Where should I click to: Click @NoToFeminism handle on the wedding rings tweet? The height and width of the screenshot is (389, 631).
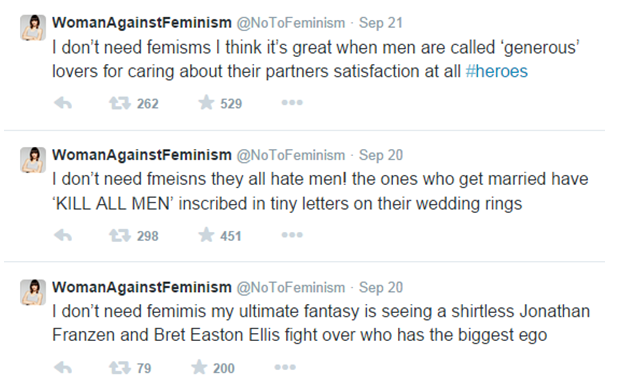tap(291, 155)
